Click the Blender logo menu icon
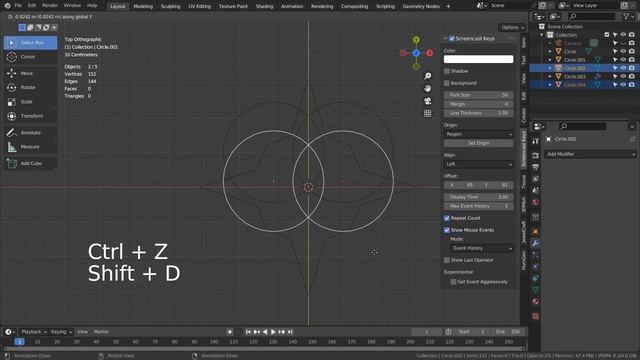This screenshot has height=360, width=640. tap(7, 6)
